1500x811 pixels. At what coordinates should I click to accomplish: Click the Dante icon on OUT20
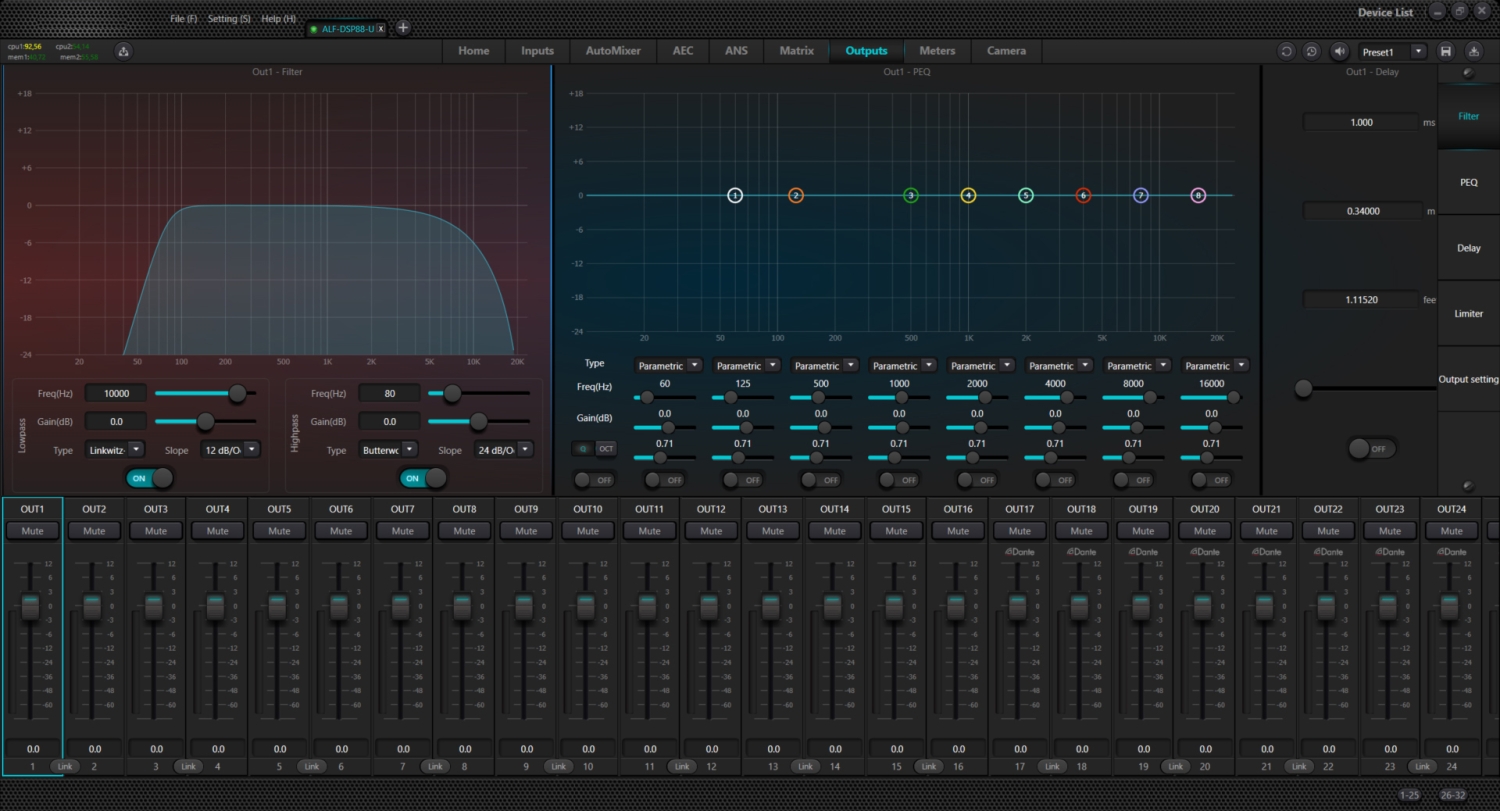[1205, 552]
